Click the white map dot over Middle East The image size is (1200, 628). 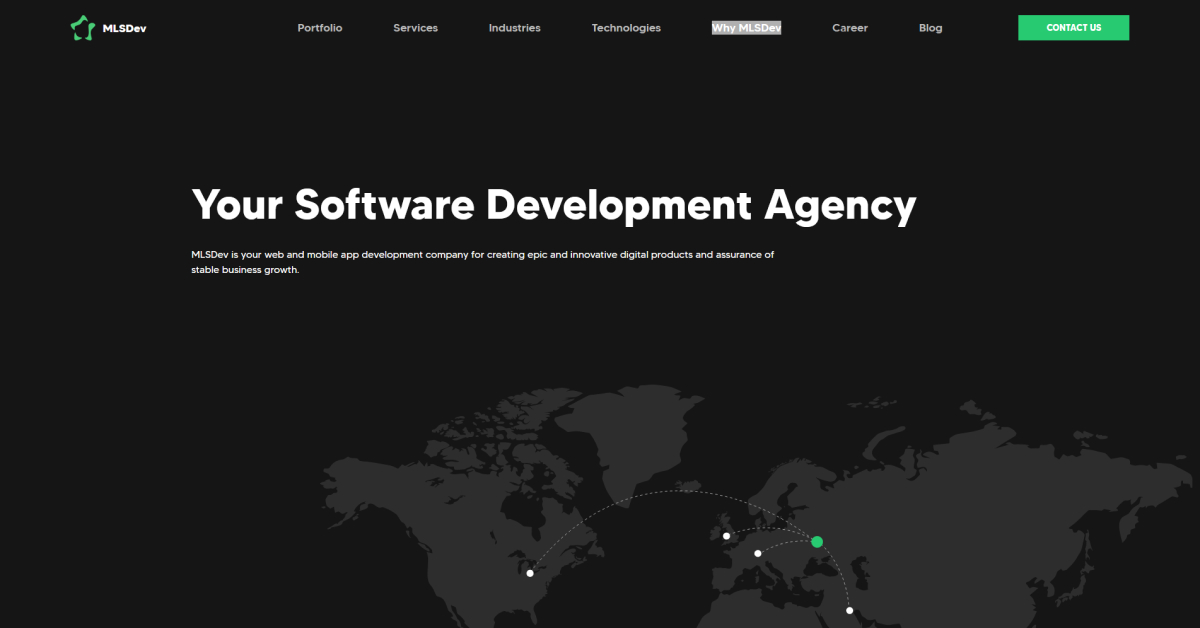[849, 610]
